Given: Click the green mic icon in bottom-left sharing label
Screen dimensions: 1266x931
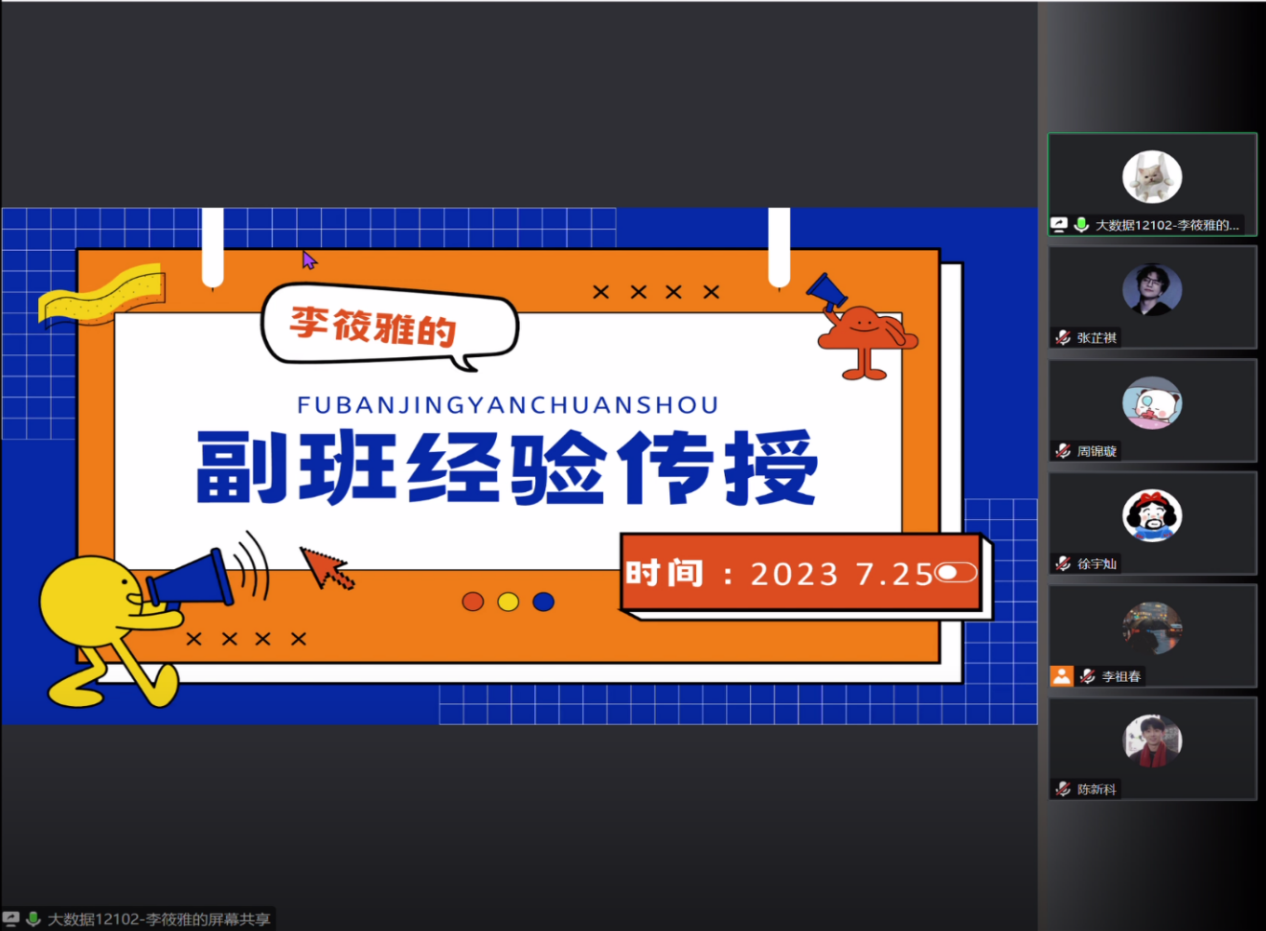Looking at the screenshot, I should (33, 919).
